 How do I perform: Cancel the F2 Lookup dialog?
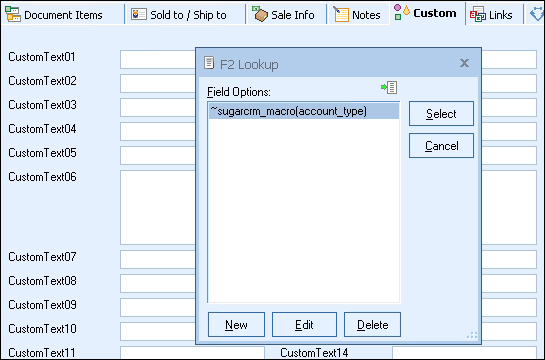[441, 146]
